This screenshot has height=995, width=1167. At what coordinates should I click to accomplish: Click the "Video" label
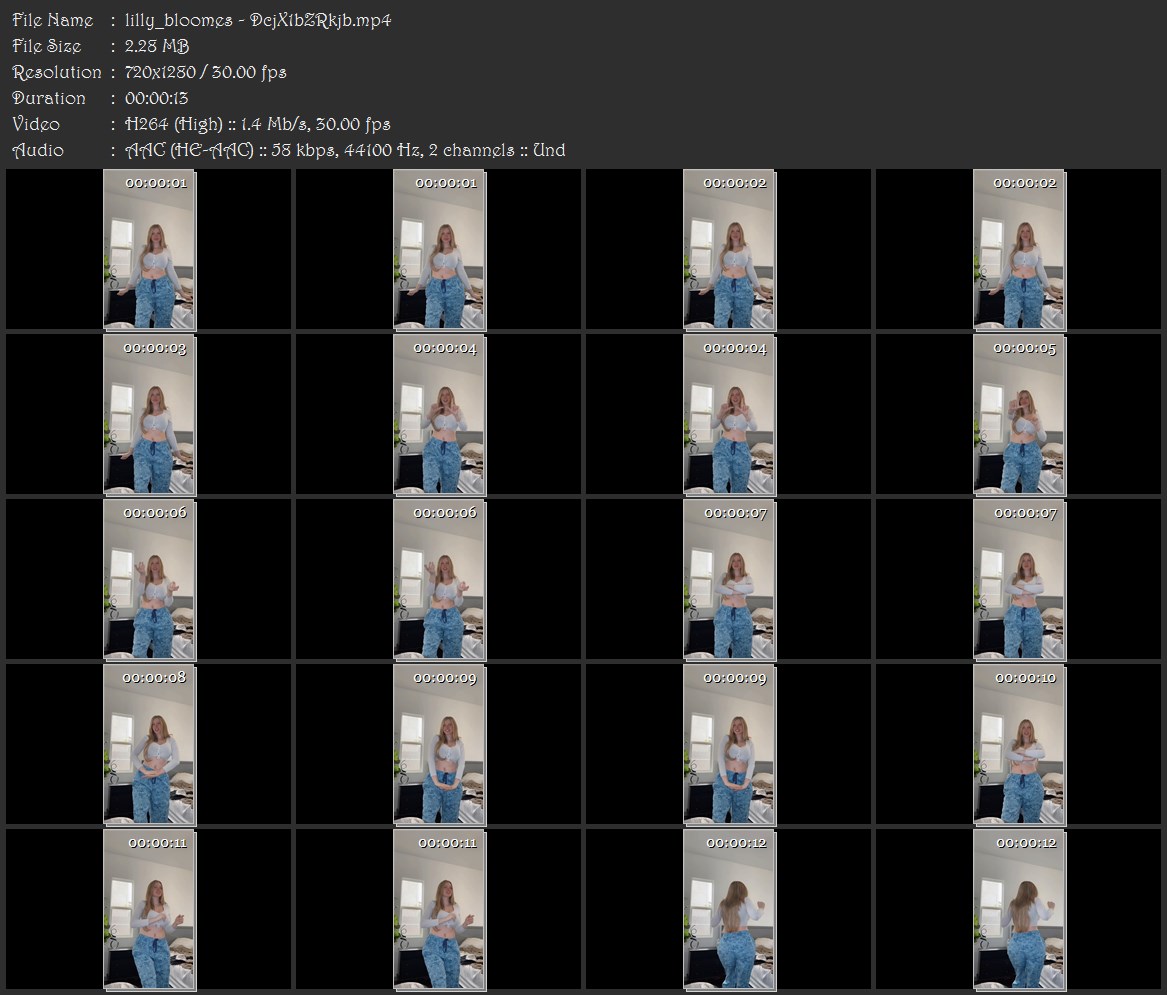pyautogui.click(x=36, y=124)
